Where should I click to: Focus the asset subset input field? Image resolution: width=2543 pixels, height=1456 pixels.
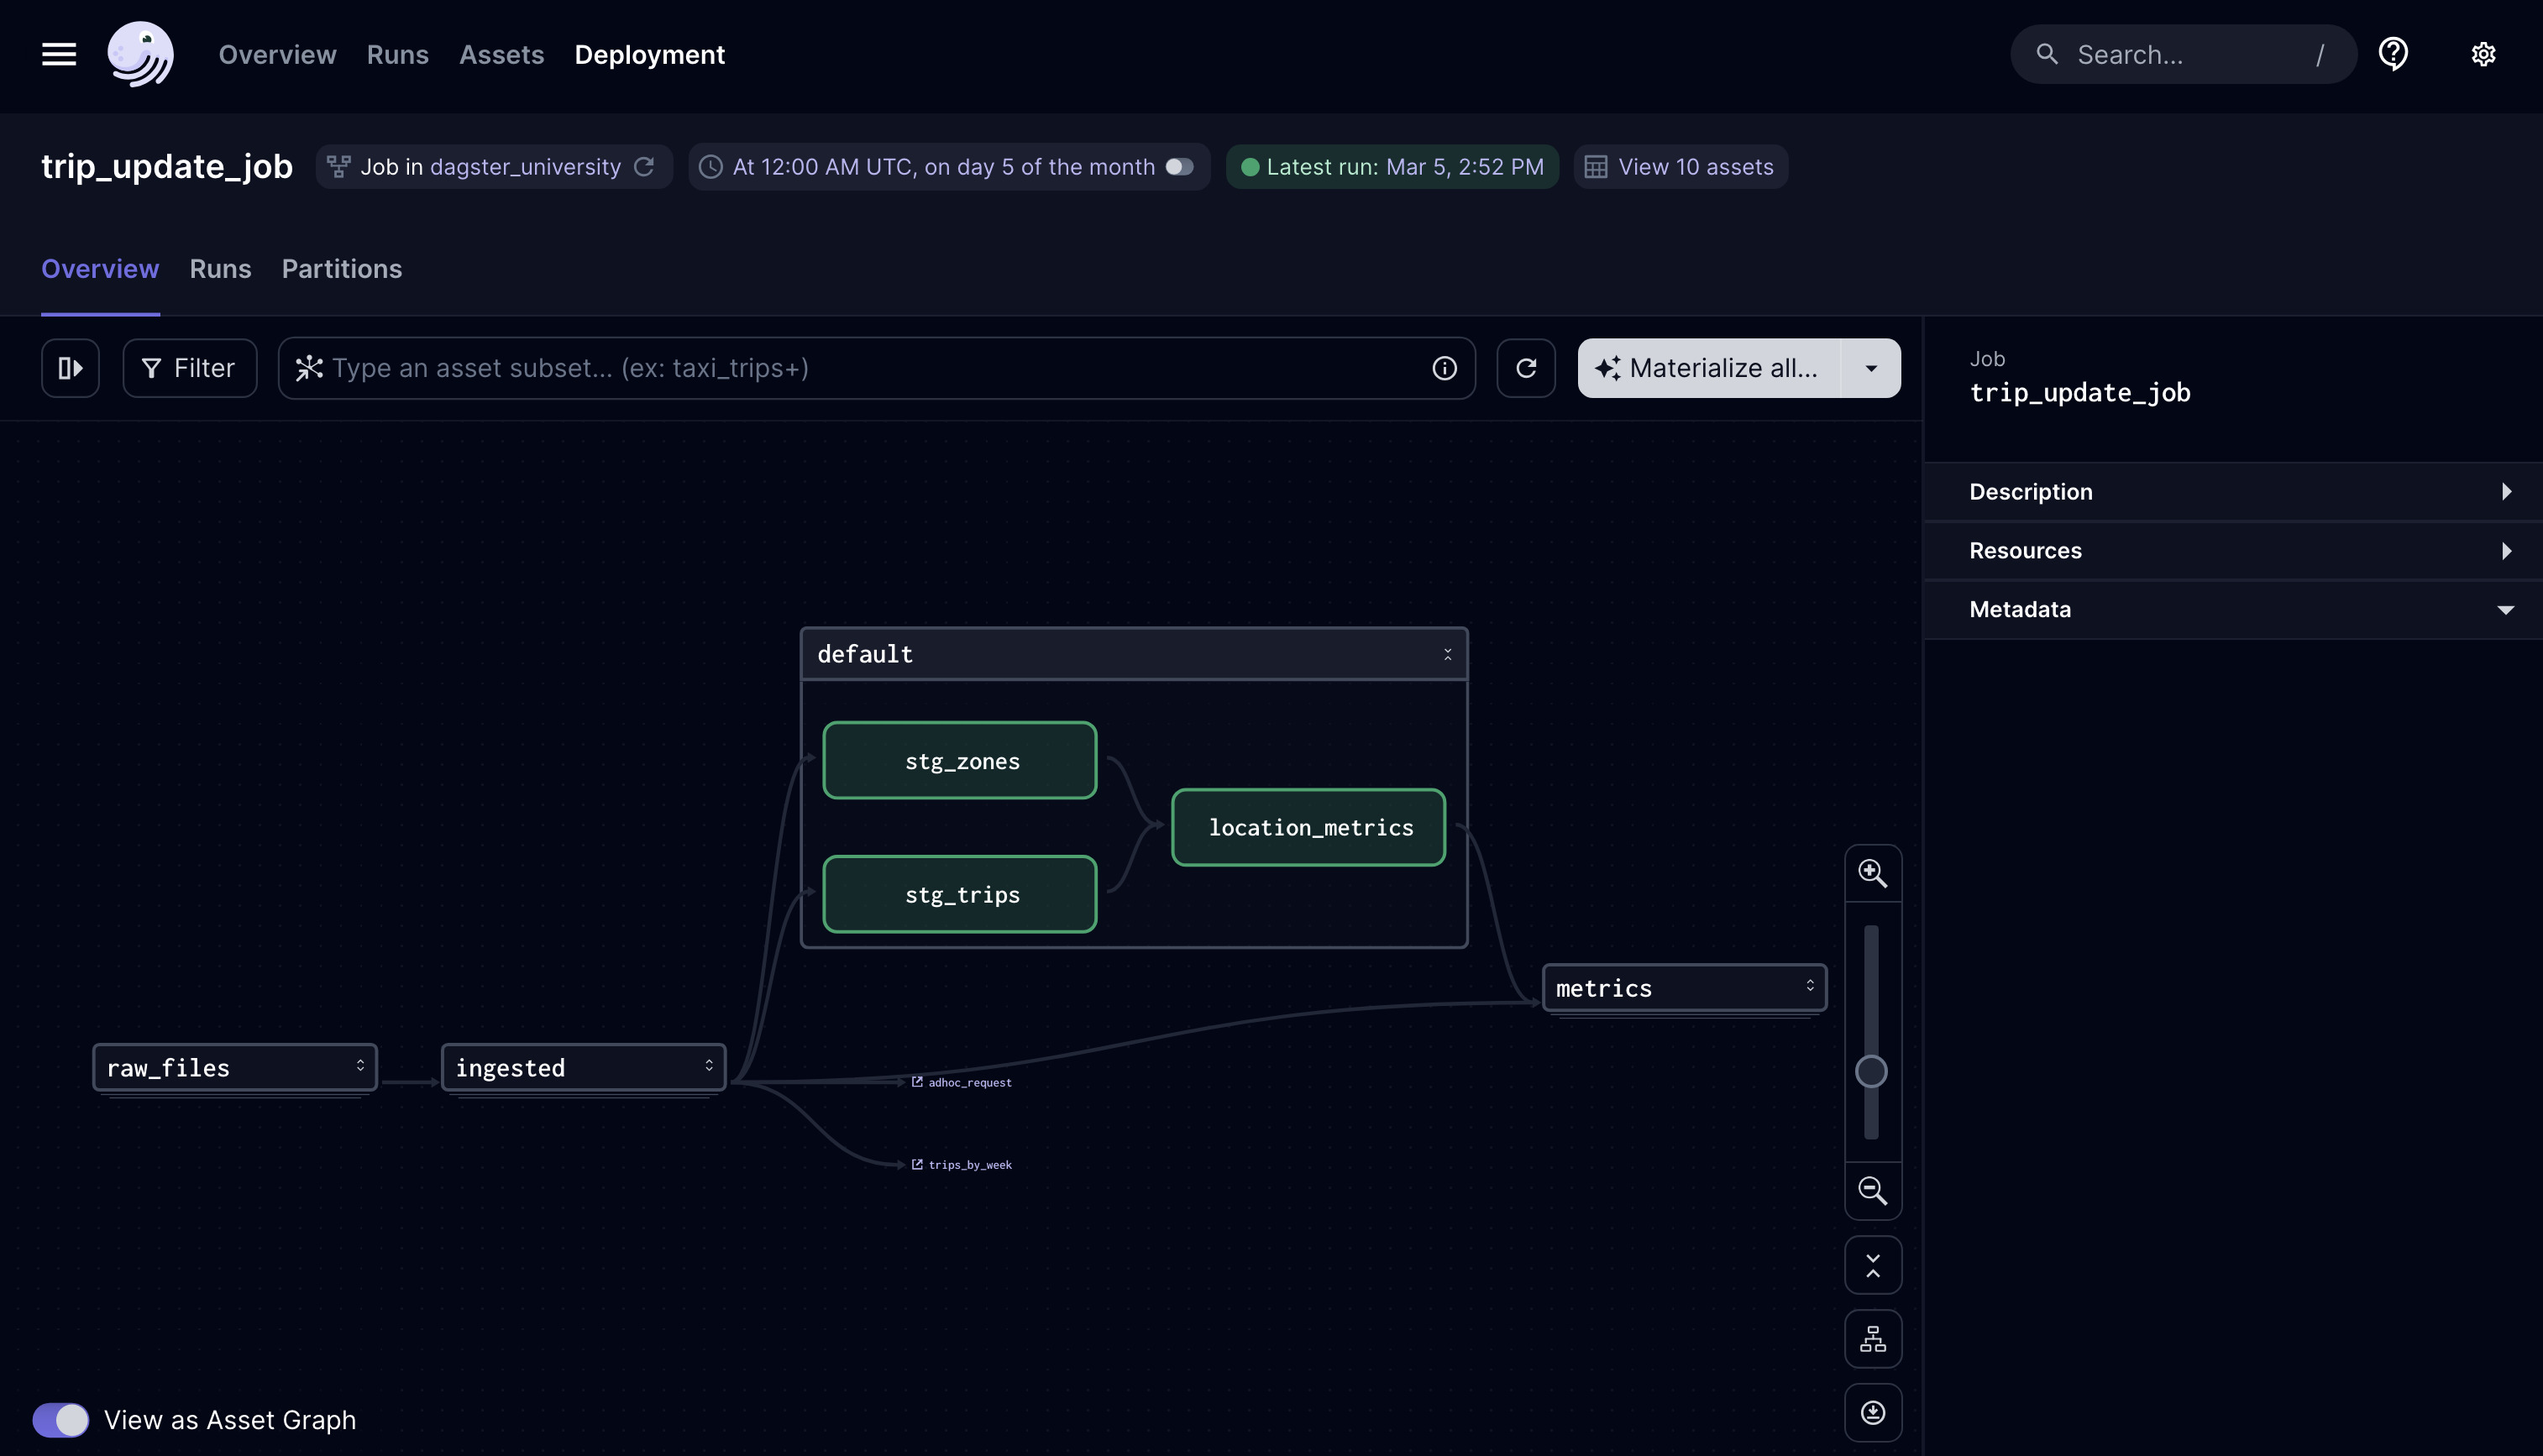tap(876, 368)
